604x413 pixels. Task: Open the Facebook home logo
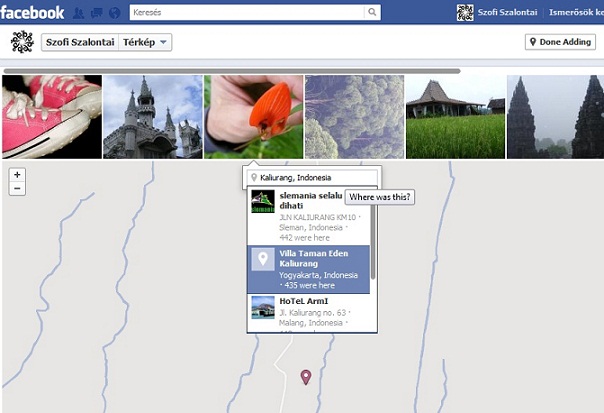pos(32,12)
